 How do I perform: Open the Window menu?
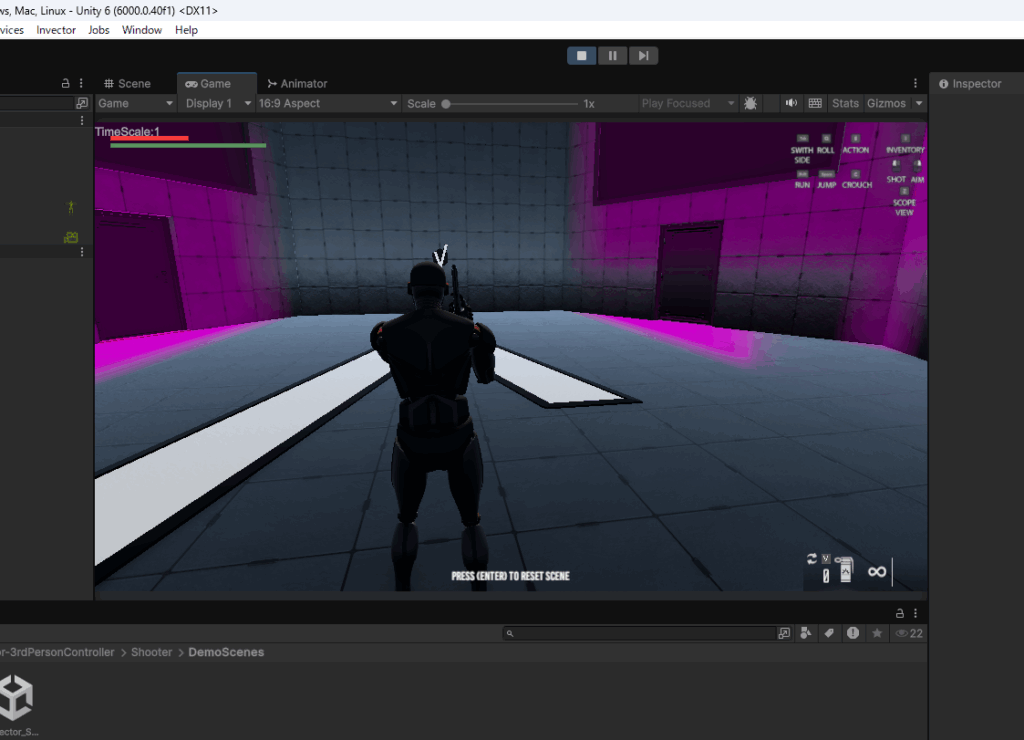pyautogui.click(x=142, y=30)
